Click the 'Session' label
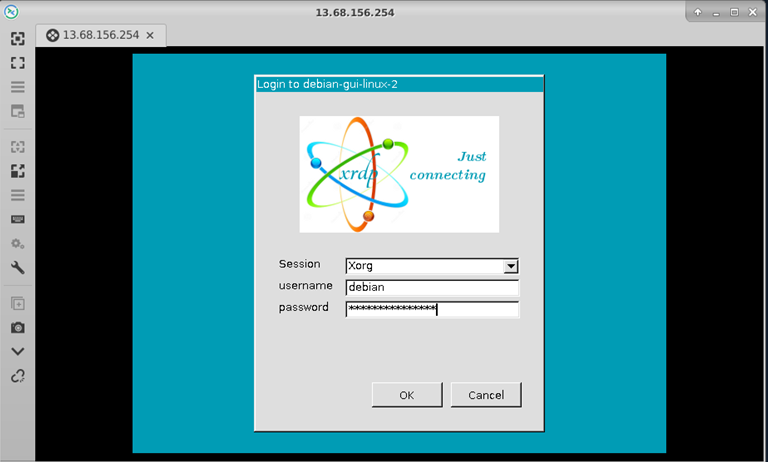The width and height of the screenshot is (768, 462). tap(299, 264)
